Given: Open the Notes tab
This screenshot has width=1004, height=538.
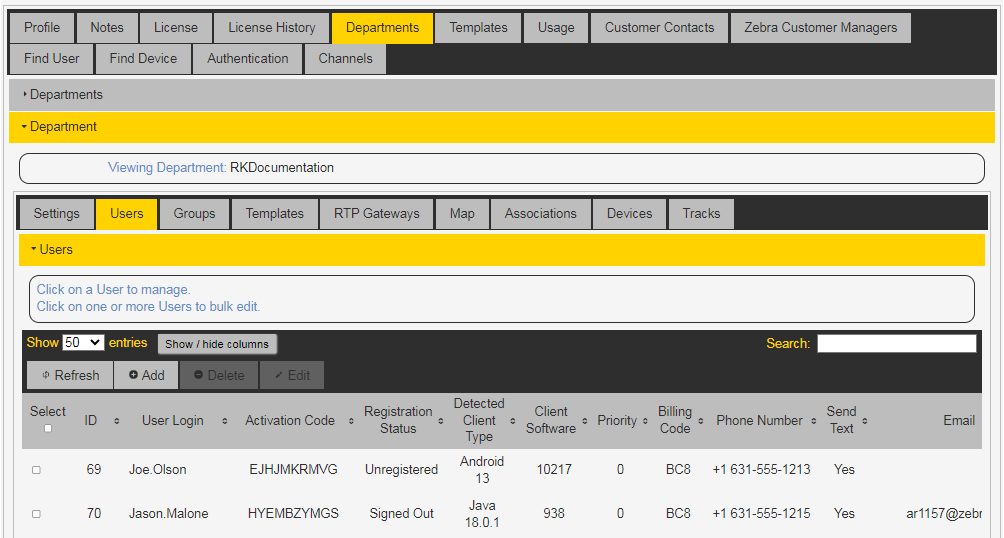Looking at the screenshot, I should pyautogui.click(x=107, y=28).
